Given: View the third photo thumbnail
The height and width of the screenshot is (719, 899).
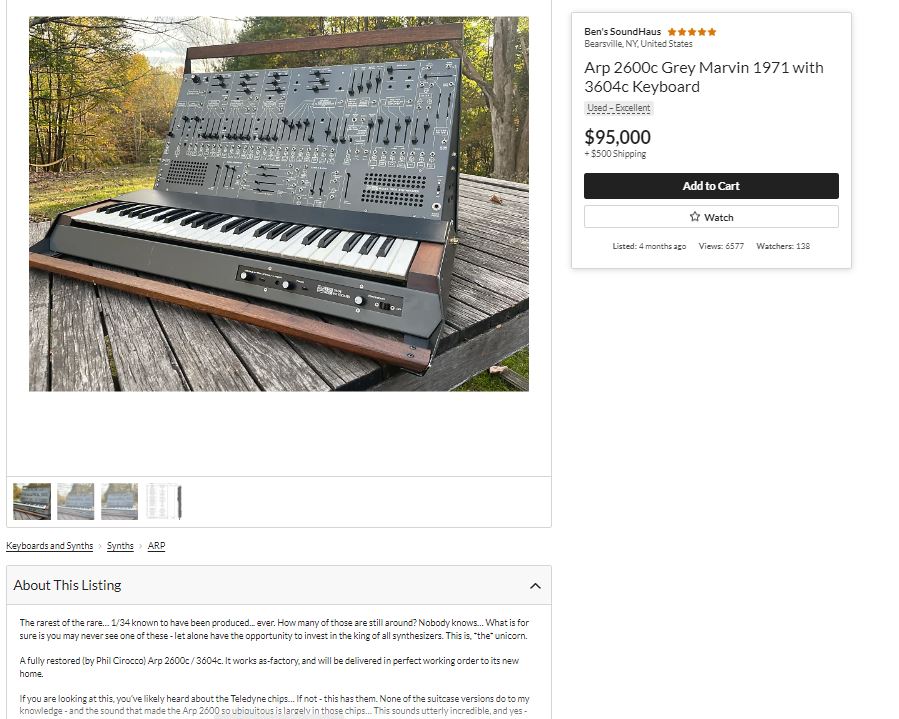Looking at the screenshot, I should pos(119,502).
